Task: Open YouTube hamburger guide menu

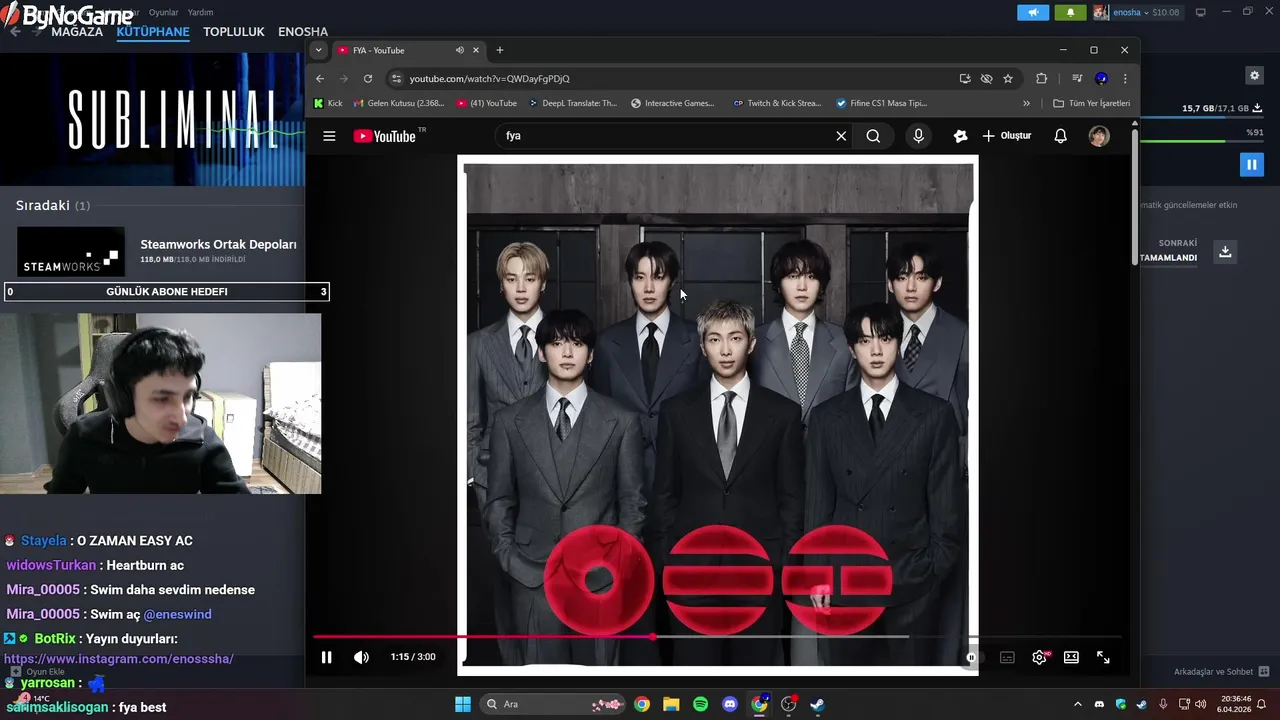Action: click(x=329, y=136)
